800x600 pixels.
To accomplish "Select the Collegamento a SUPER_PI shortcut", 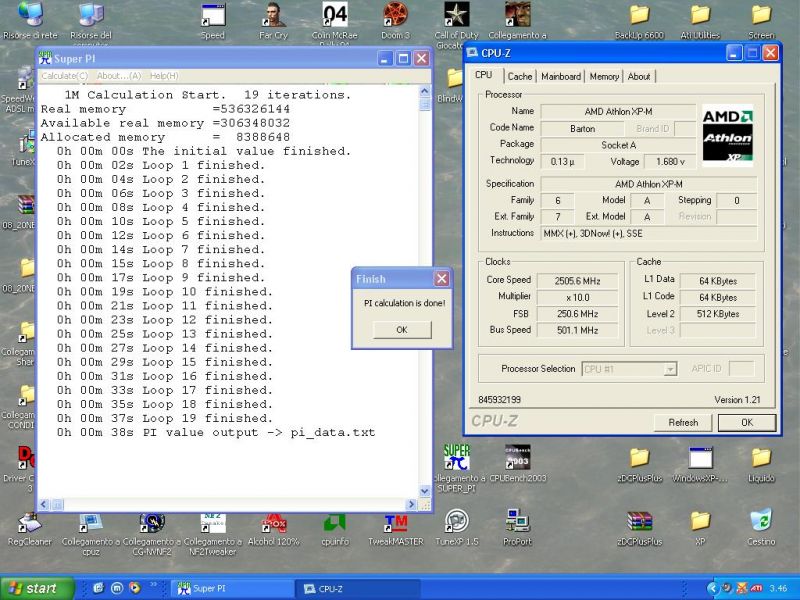I will tap(457, 468).
